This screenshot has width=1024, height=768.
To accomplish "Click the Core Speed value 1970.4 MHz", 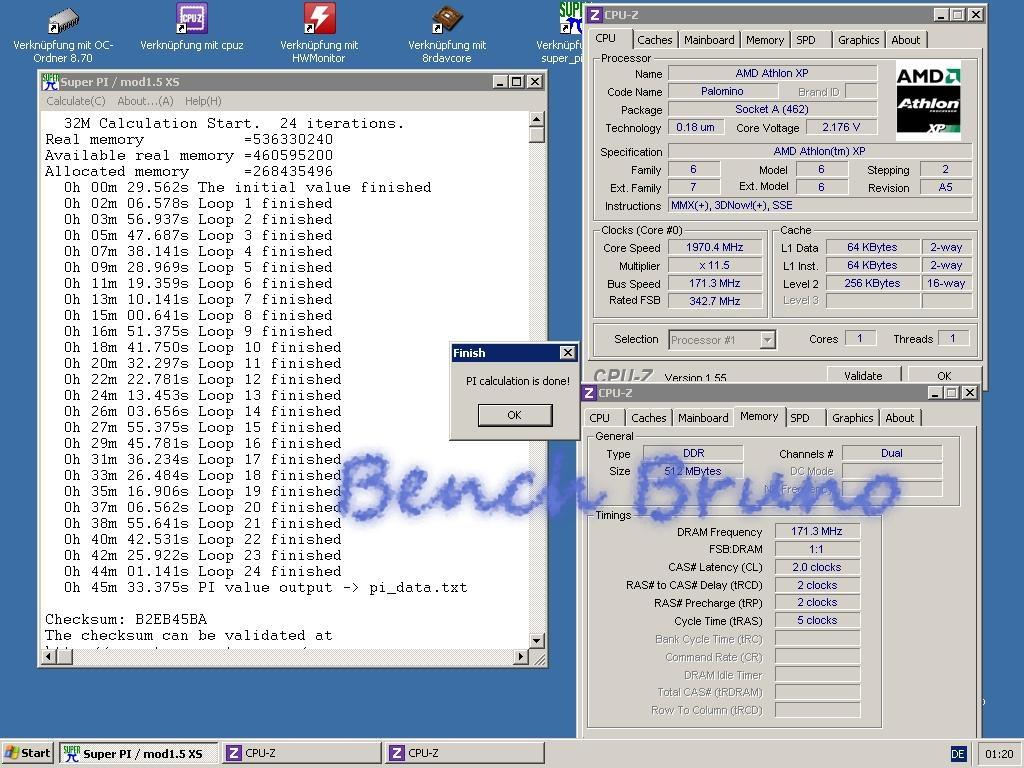I will click(x=714, y=247).
